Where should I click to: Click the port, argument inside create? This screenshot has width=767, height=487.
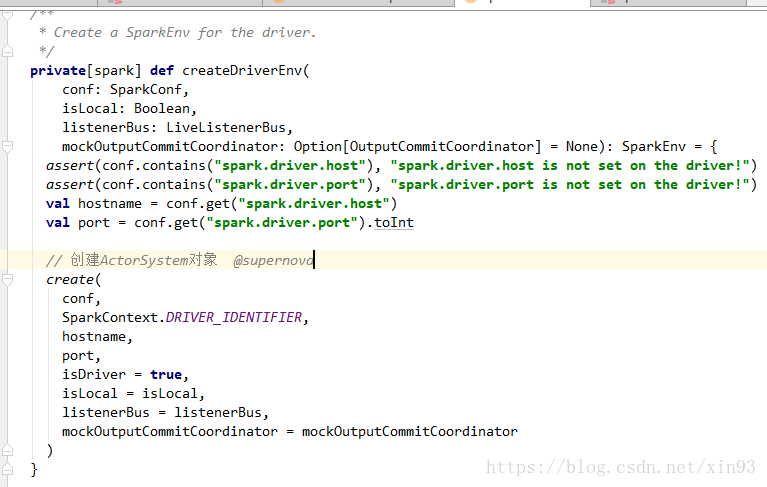[x=81, y=356]
